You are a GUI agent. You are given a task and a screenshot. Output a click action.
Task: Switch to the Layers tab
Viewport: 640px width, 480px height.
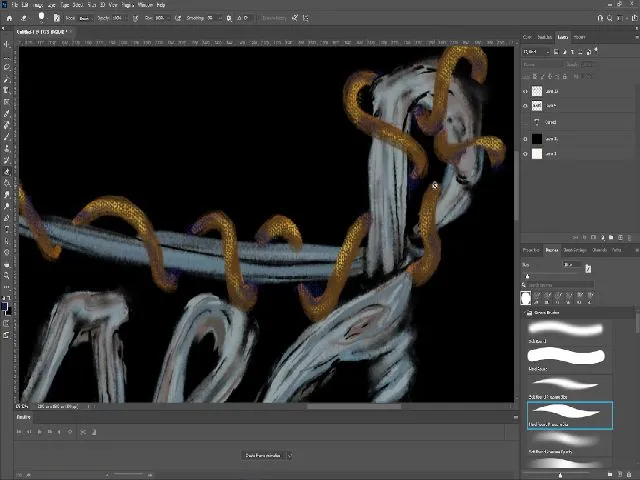tap(563, 37)
